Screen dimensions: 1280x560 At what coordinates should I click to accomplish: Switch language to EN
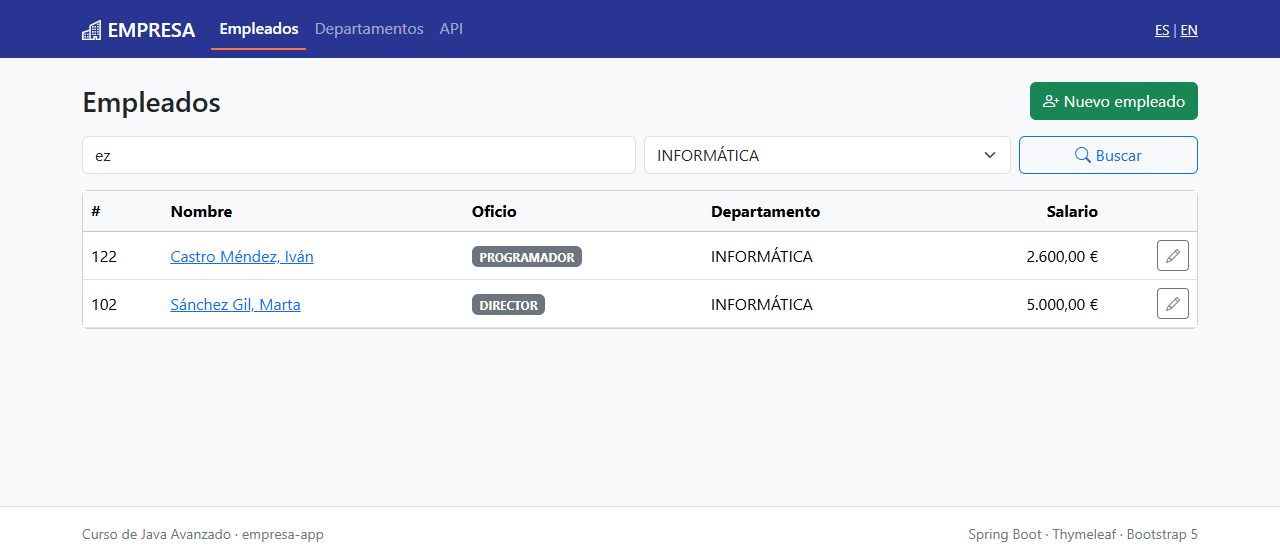click(x=1189, y=30)
